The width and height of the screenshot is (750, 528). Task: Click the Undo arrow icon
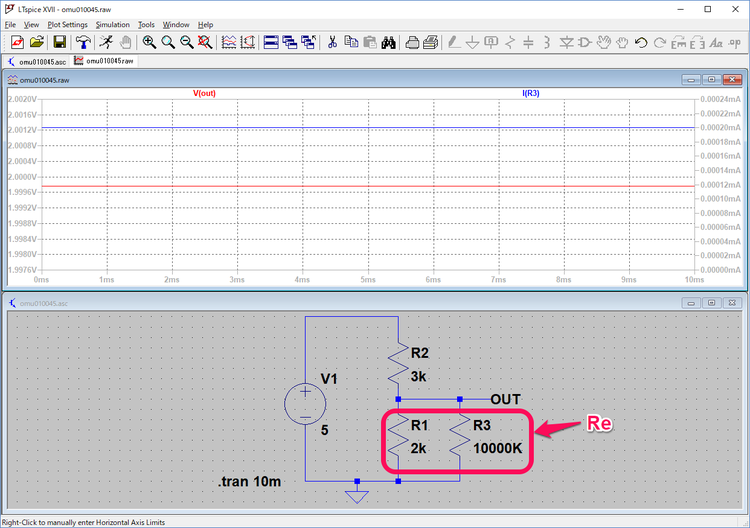tap(641, 42)
